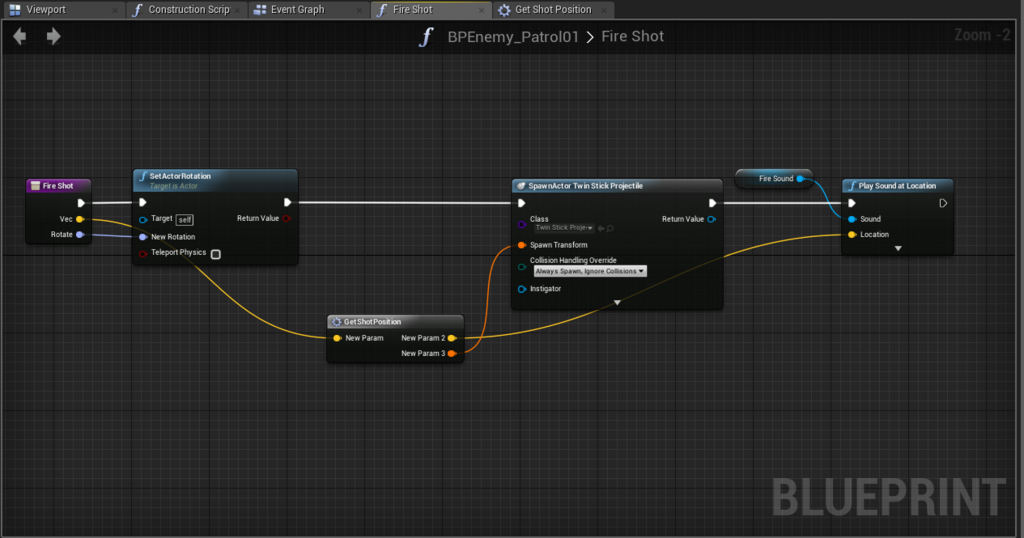
Task: Click the browse-to-asset magnifier beside Class
Action: (610, 229)
